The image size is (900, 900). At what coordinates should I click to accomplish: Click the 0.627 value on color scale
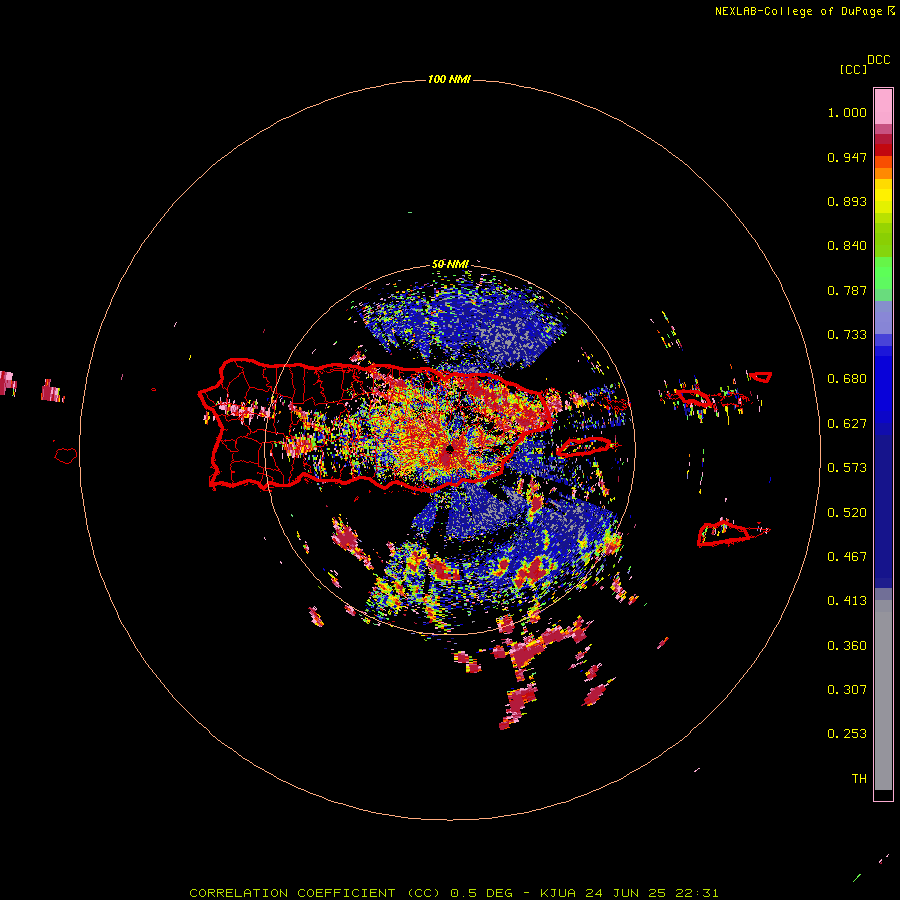[847, 424]
